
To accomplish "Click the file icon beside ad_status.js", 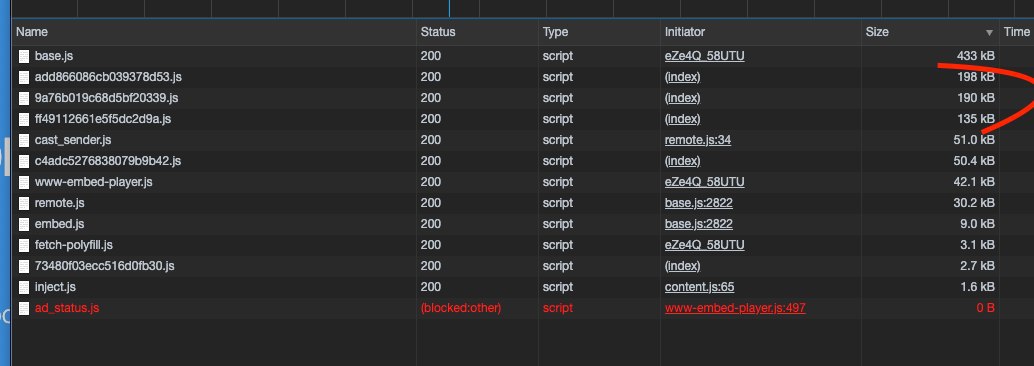I will pos(24,309).
